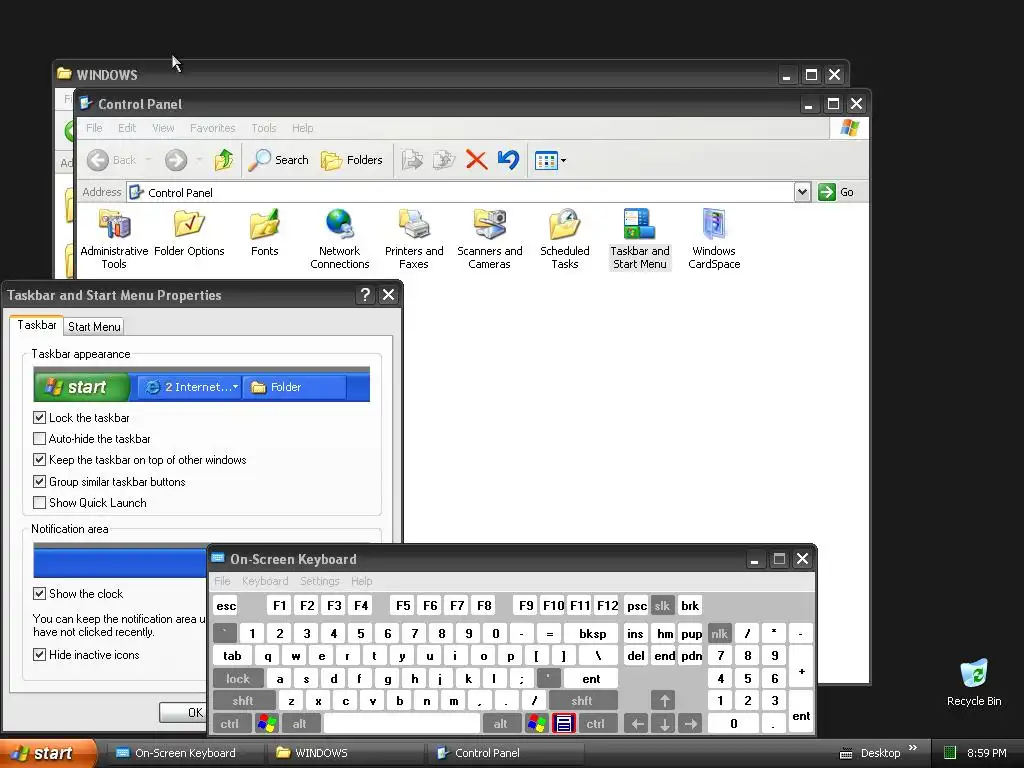Click the left Windows key on keyboard
The image size is (1024, 768).
pos(266,724)
